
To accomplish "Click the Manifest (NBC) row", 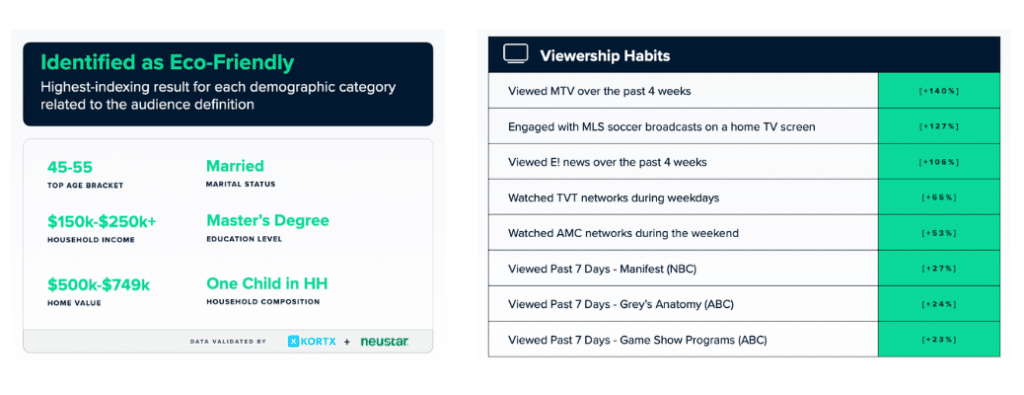I will (683, 268).
